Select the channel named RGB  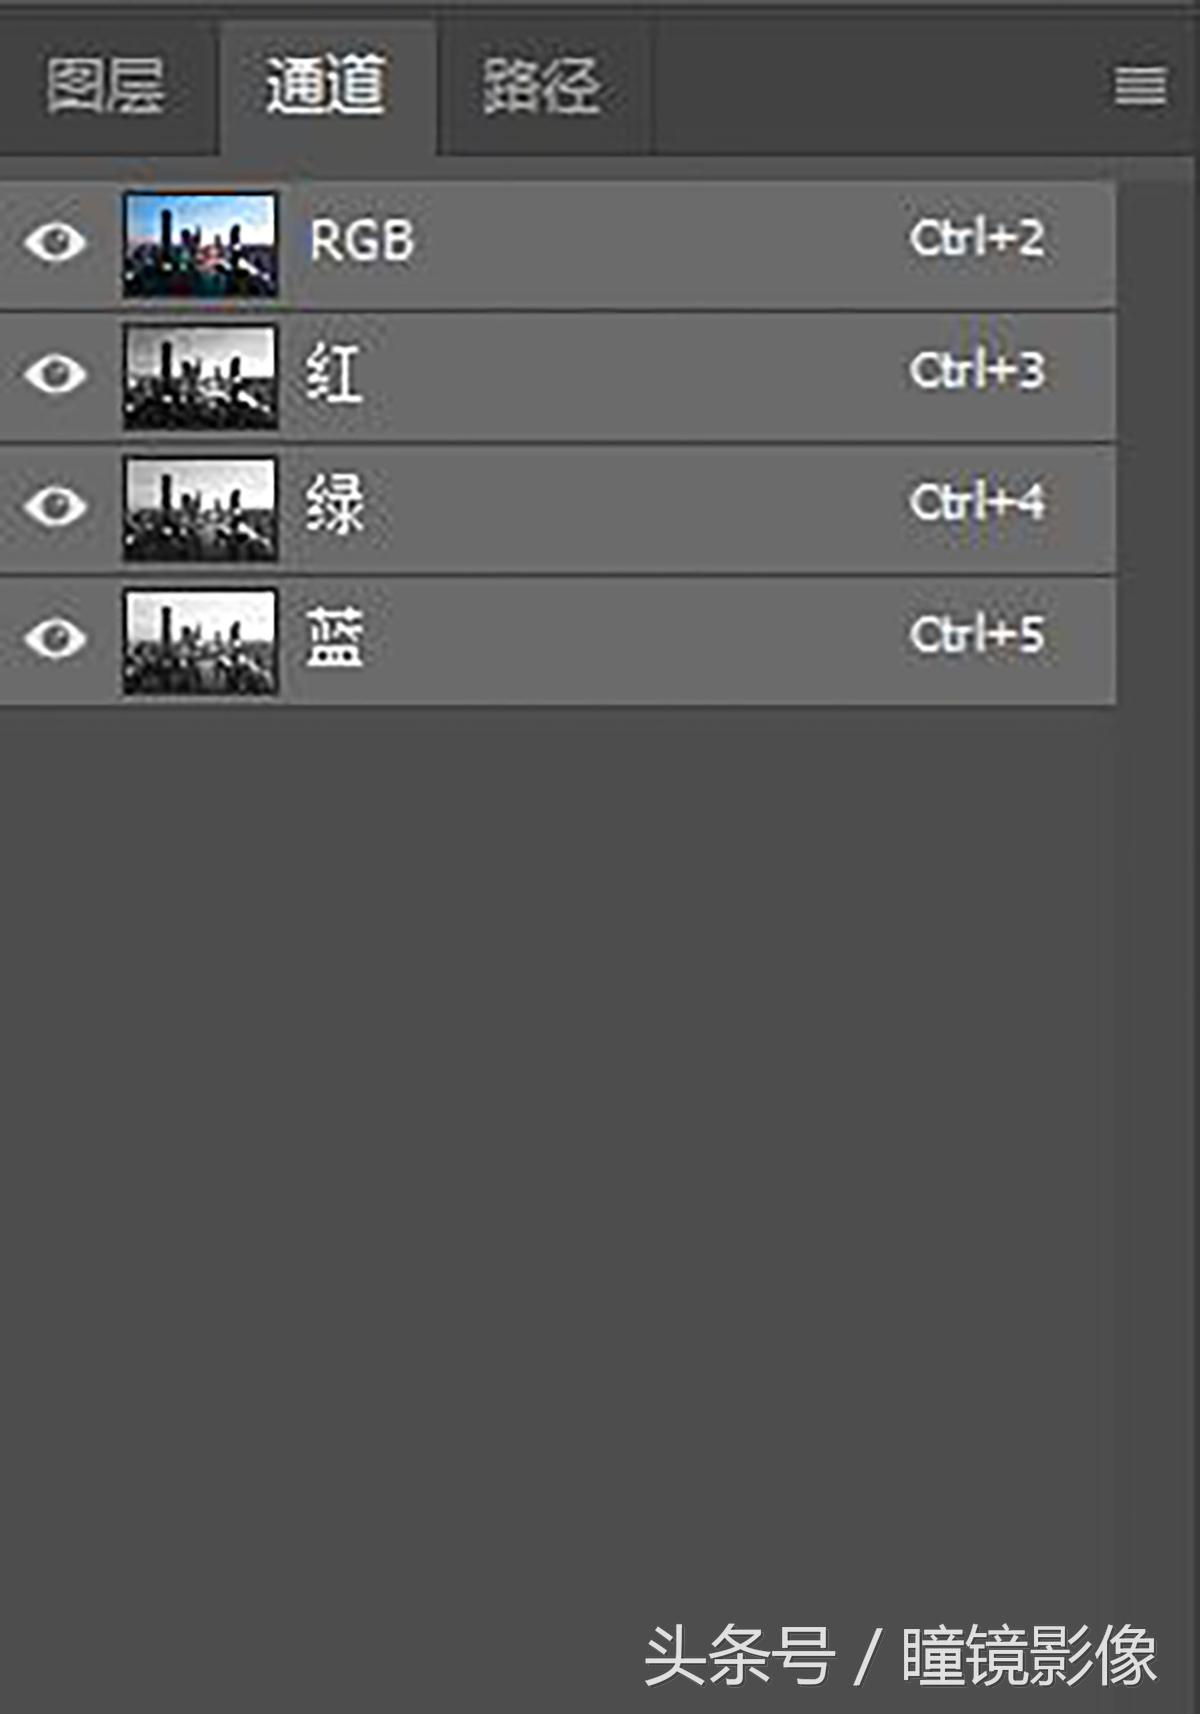pos(362,242)
